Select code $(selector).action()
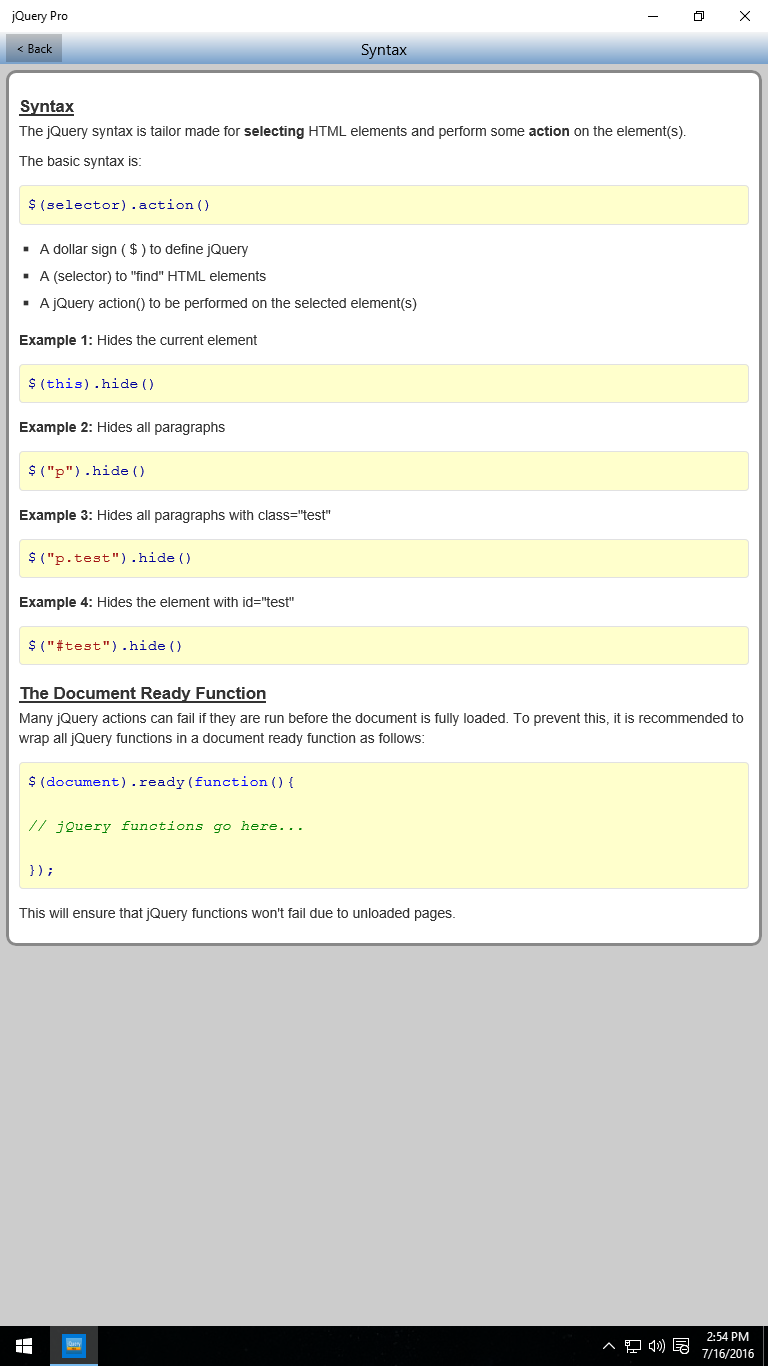This screenshot has height=1366, width=768. click(119, 205)
